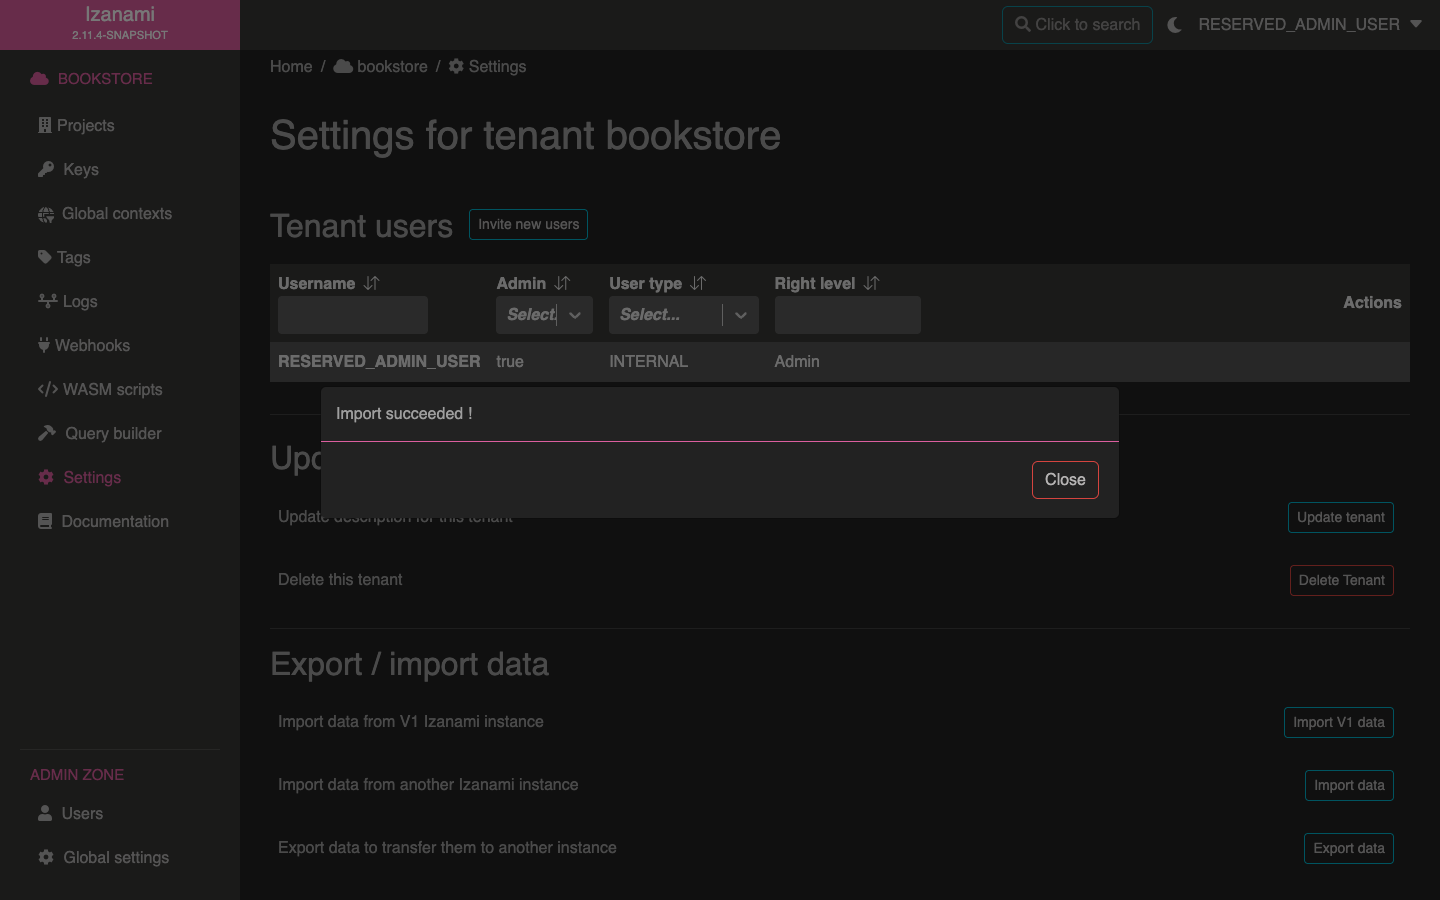Open RESERVED_ADMIN_USER account dropdown

[x=1309, y=25]
